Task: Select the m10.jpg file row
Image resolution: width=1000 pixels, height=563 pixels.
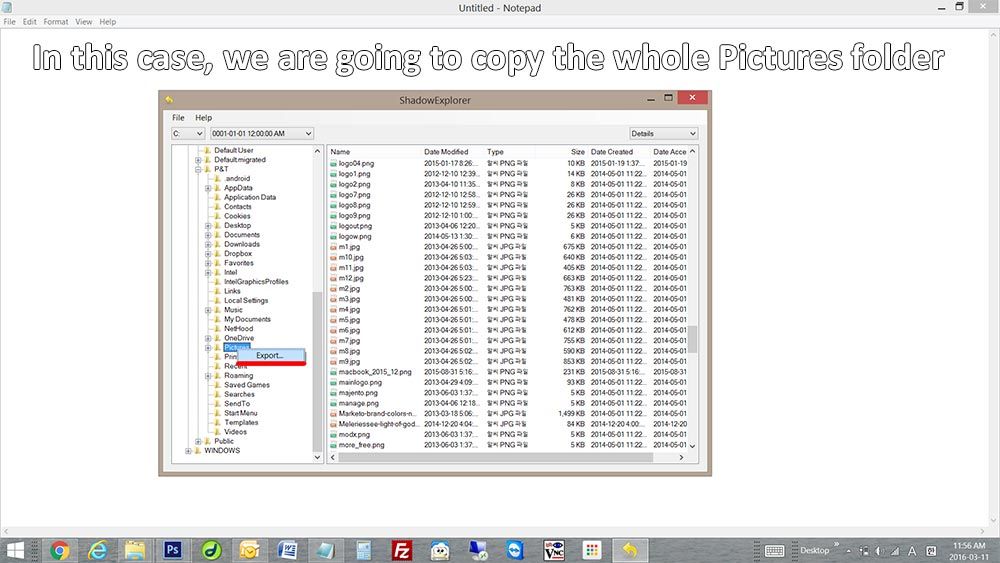Action: tap(508, 257)
